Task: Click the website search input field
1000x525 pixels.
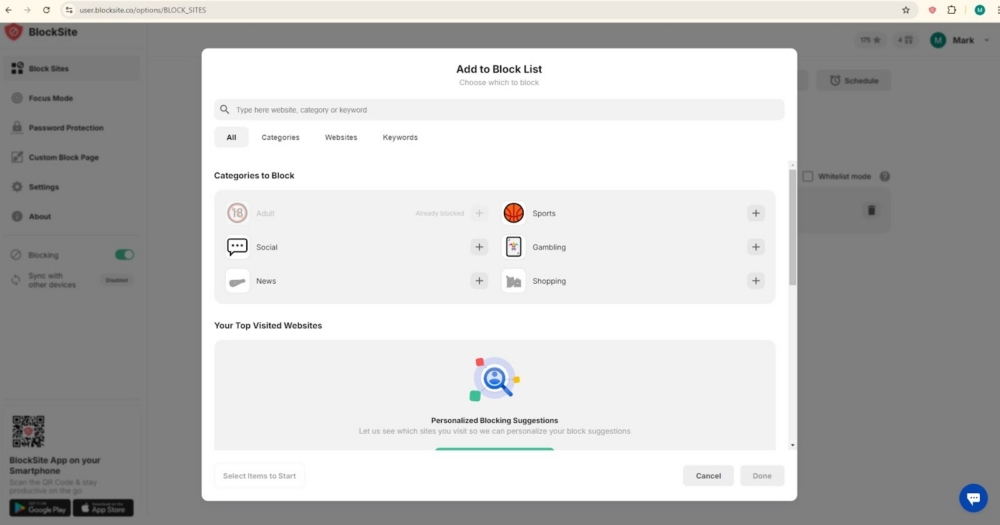Action: point(500,110)
